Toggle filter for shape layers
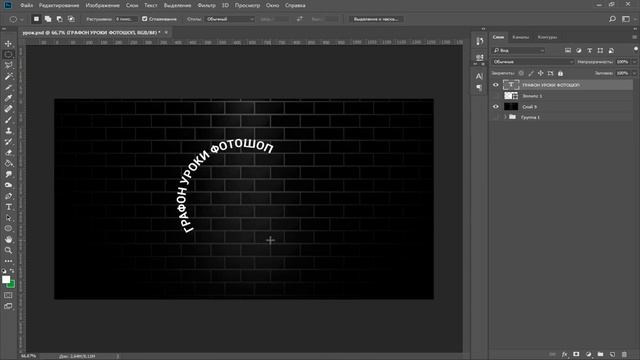 (600, 50)
